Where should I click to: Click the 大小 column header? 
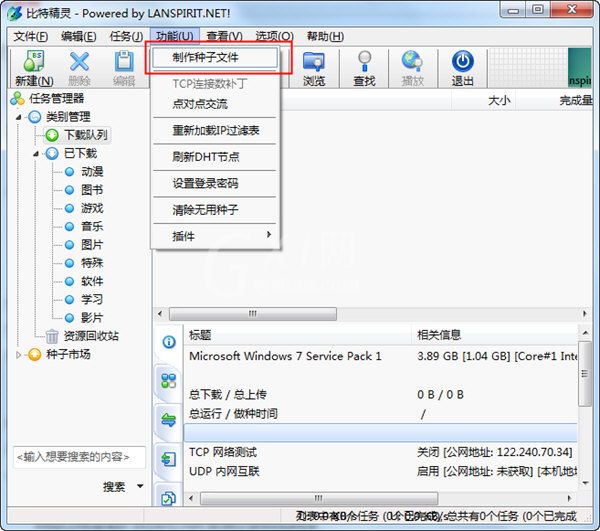(484, 101)
